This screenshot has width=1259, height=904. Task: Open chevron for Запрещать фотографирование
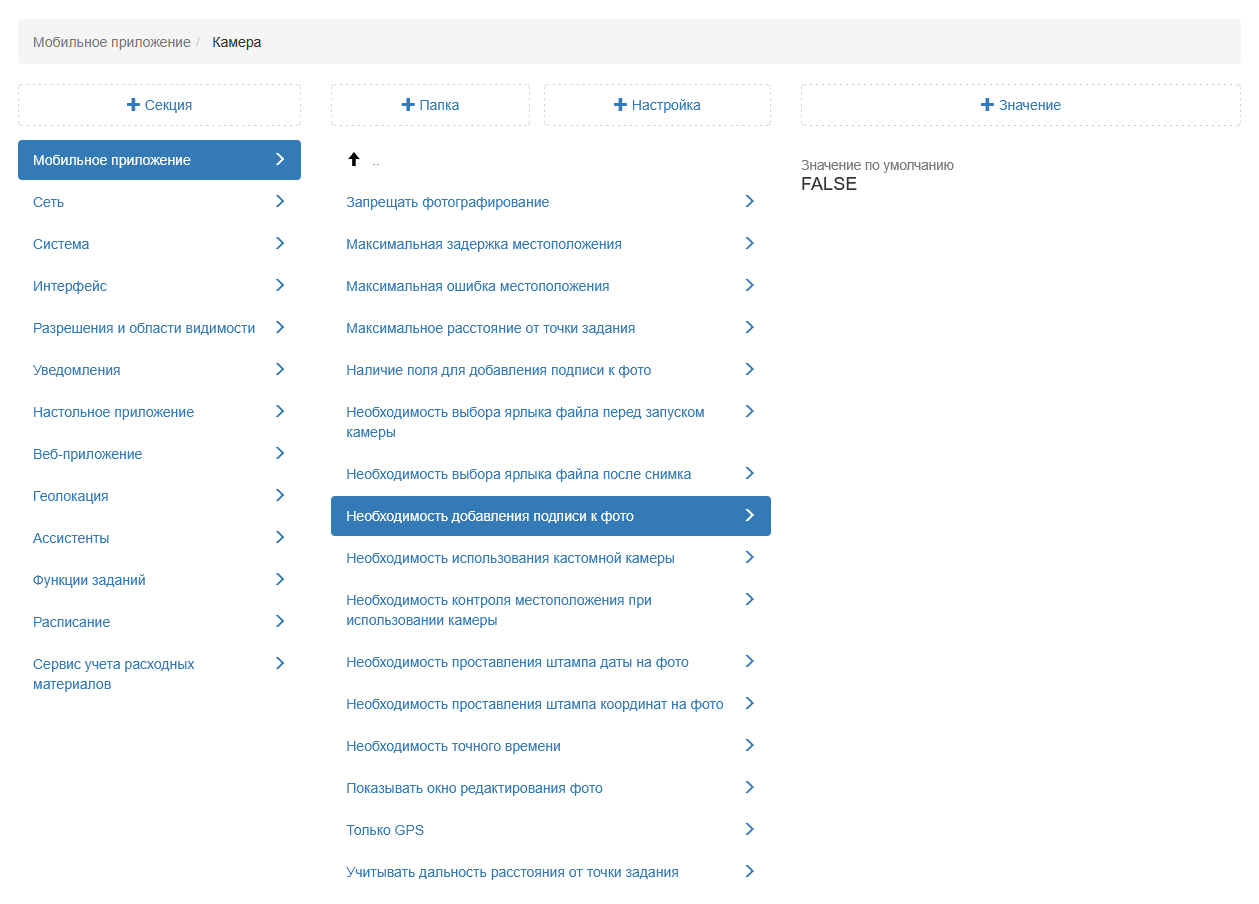tap(749, 202)
